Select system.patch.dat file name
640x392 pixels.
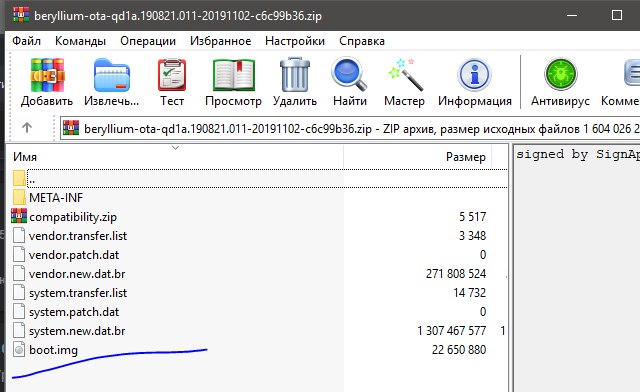click(x=74, y=312)
